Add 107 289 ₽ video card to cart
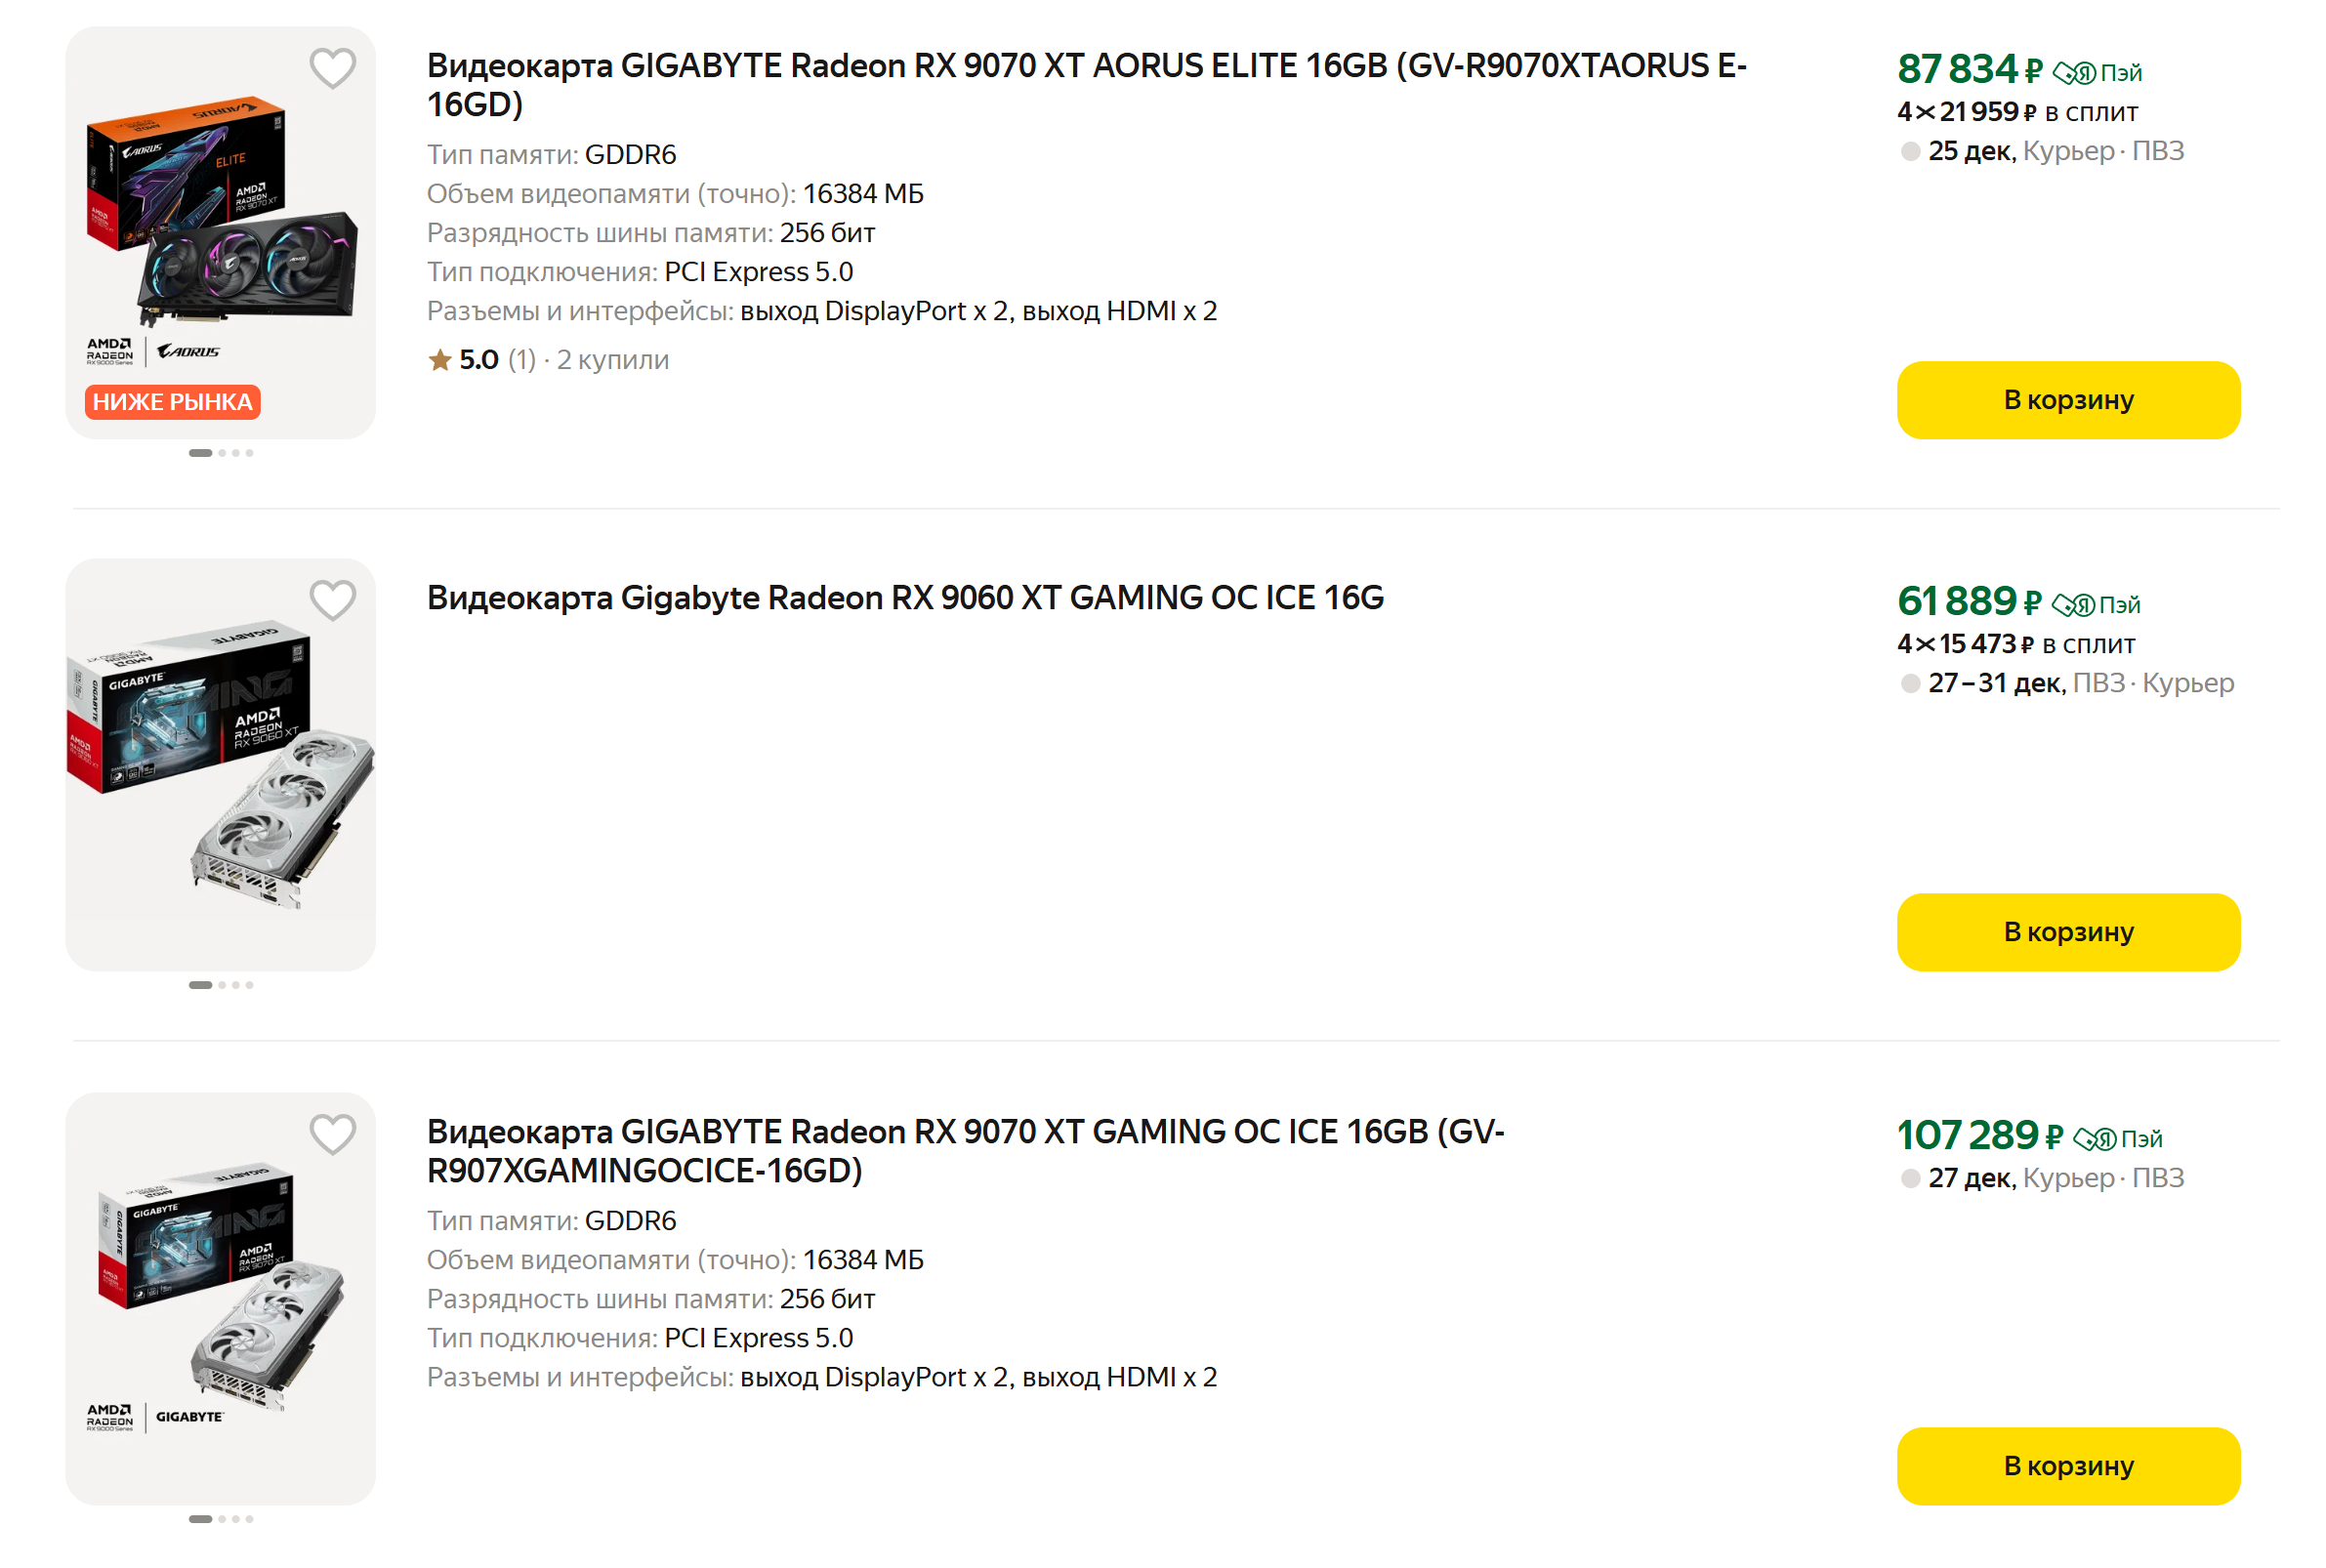The width and height of the screenshot is (2326, 1568). (2067, 1466)
